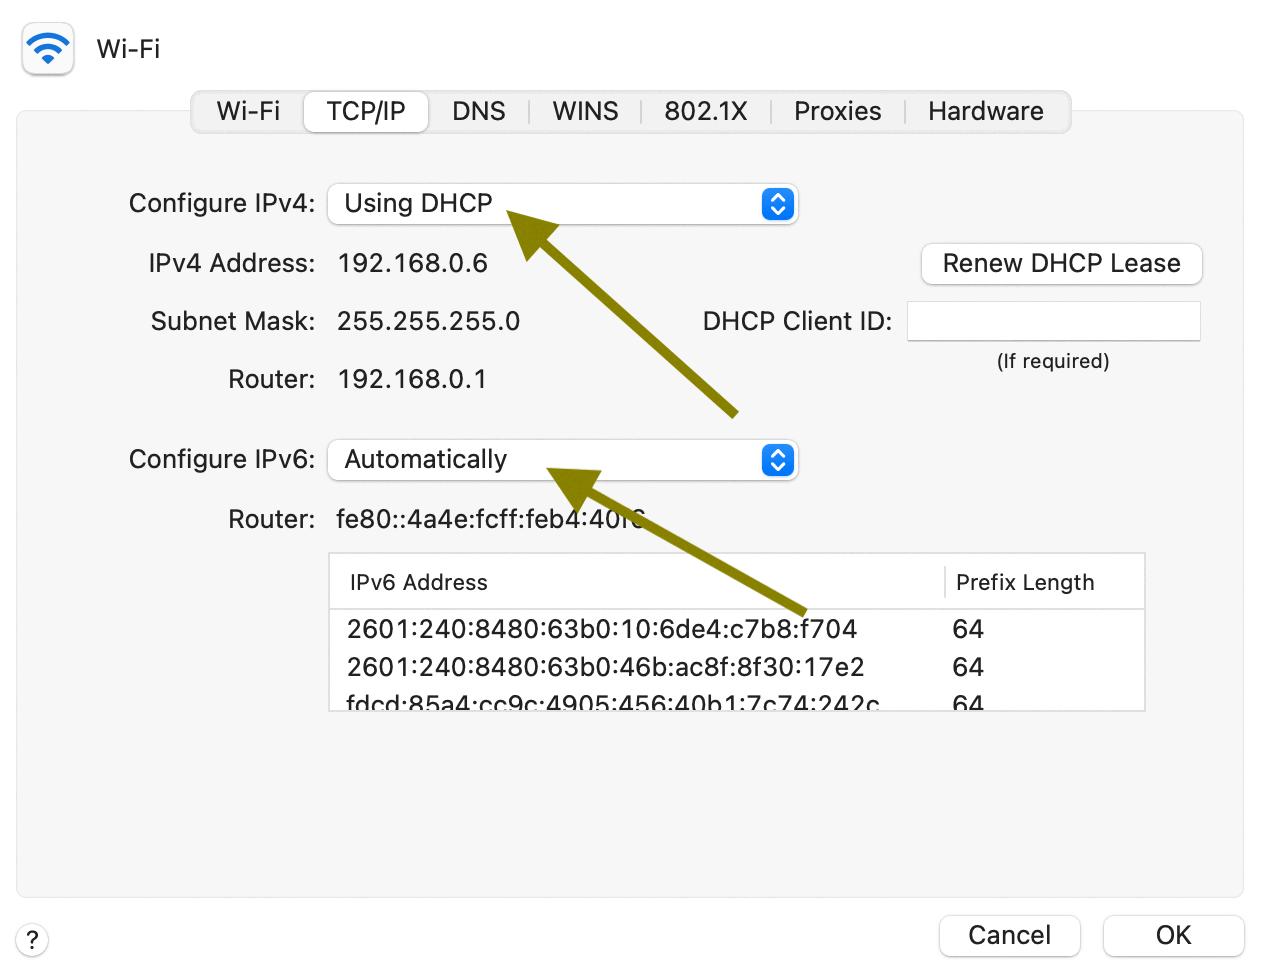Viewport: 1266px width, 968px height.
Task: Confirm with the OK button
Action: click(1173, 936)
